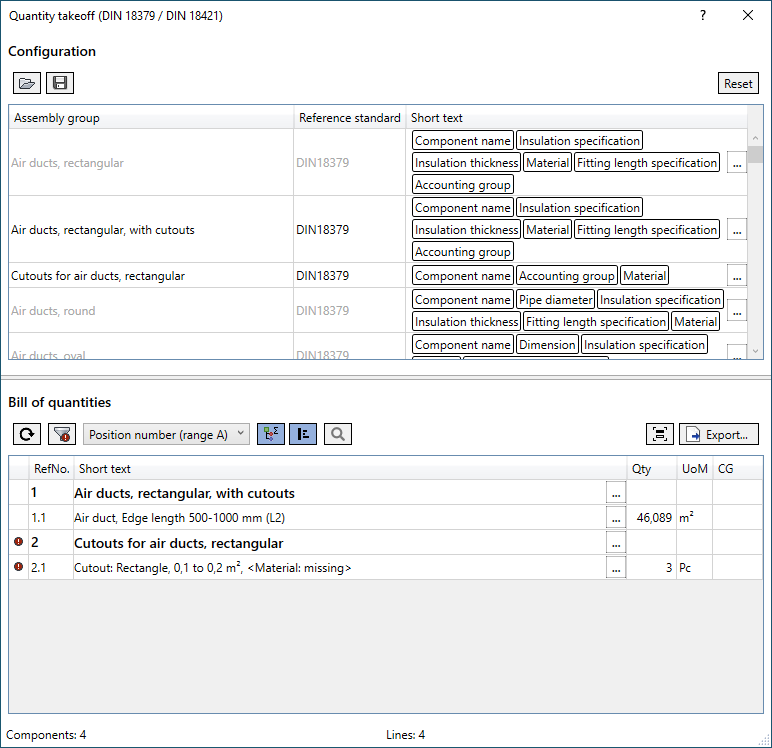Open help with the question mark
The height and width of the screenshot is (748, 772).
703,15
